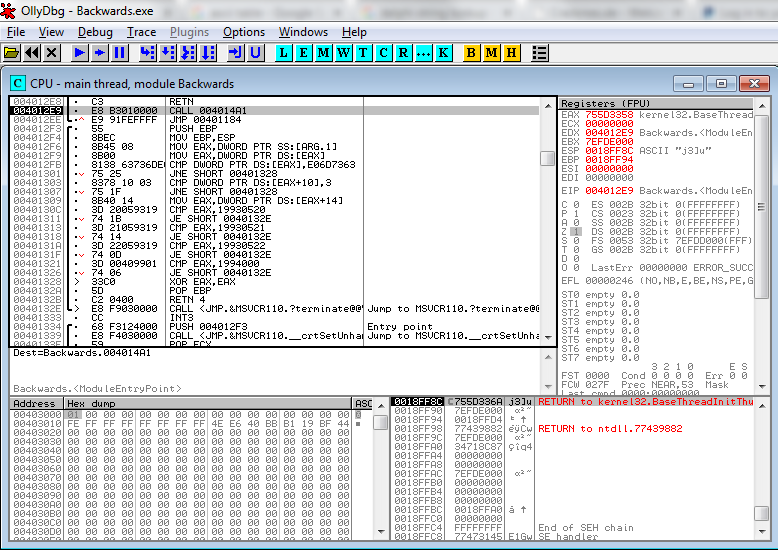Restart program with the rewind toolbar icon
Screen dimensions: 778x550
32,52
